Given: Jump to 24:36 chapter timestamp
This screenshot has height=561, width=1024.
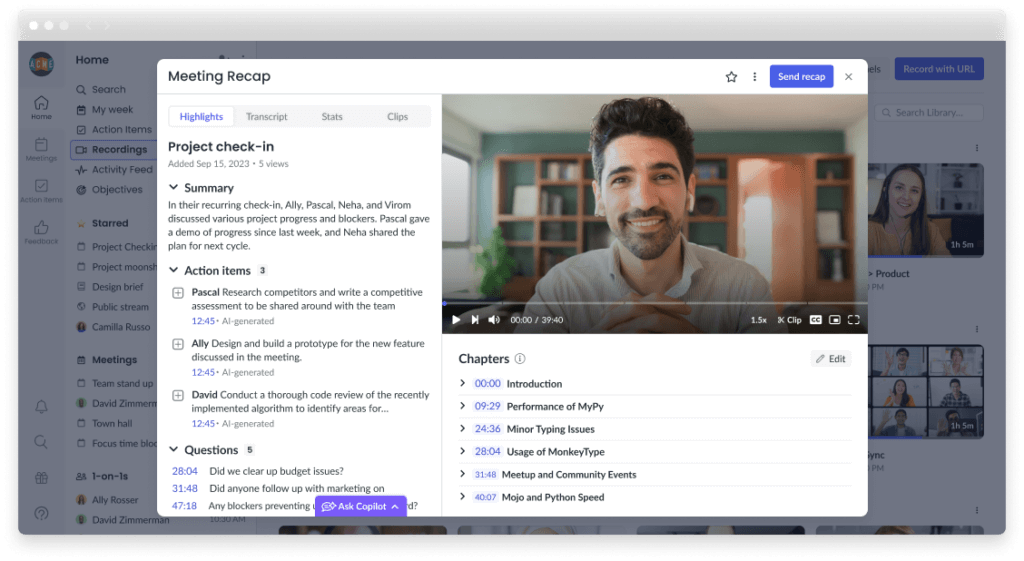Looking at the screenshot, I should tap(487, 429).
